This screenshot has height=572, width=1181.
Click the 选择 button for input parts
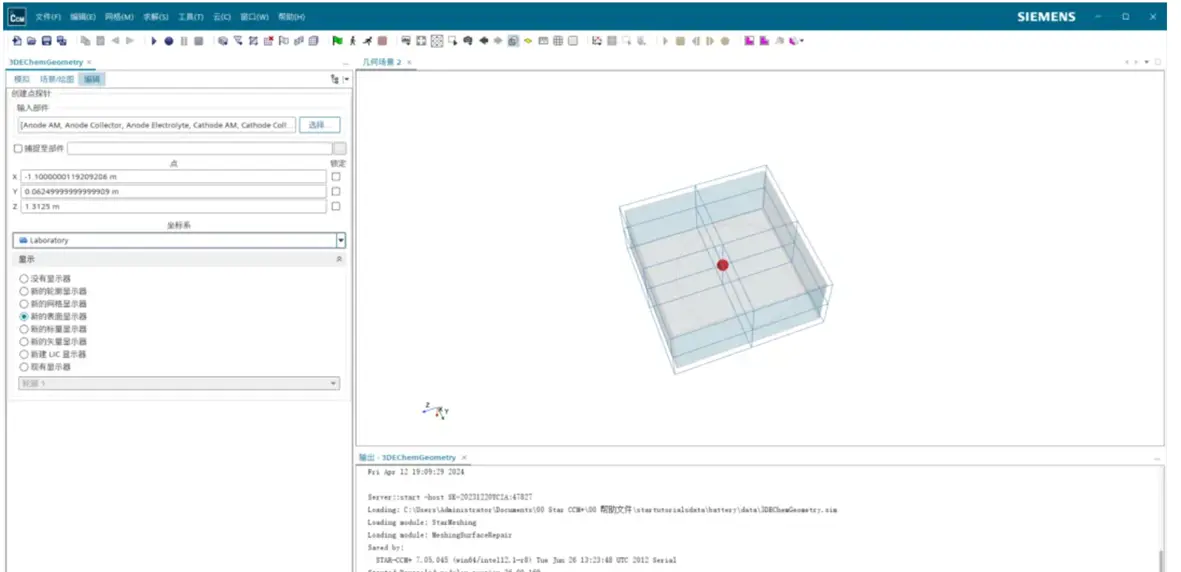pyautogui.click(x=319, y=125)
